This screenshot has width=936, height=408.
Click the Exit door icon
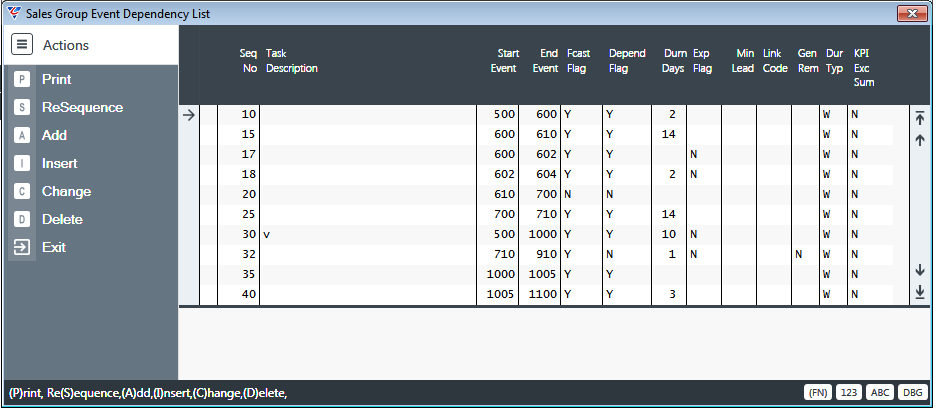point(22,247)
